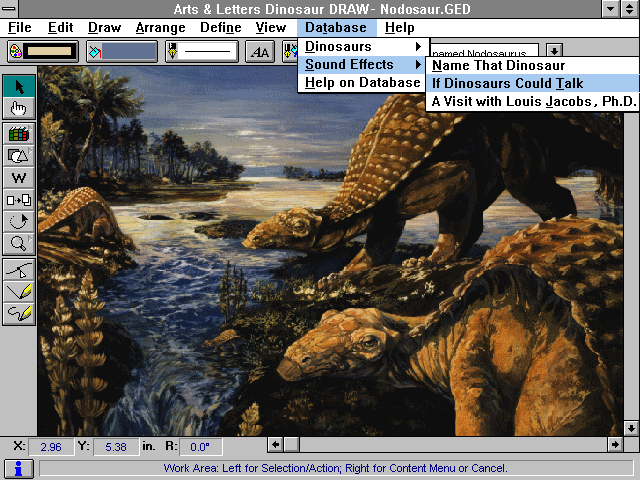Viewport: 640px width, 480px height.
Task: Choose Name That Dinosaur
Action: click(532, 65)
